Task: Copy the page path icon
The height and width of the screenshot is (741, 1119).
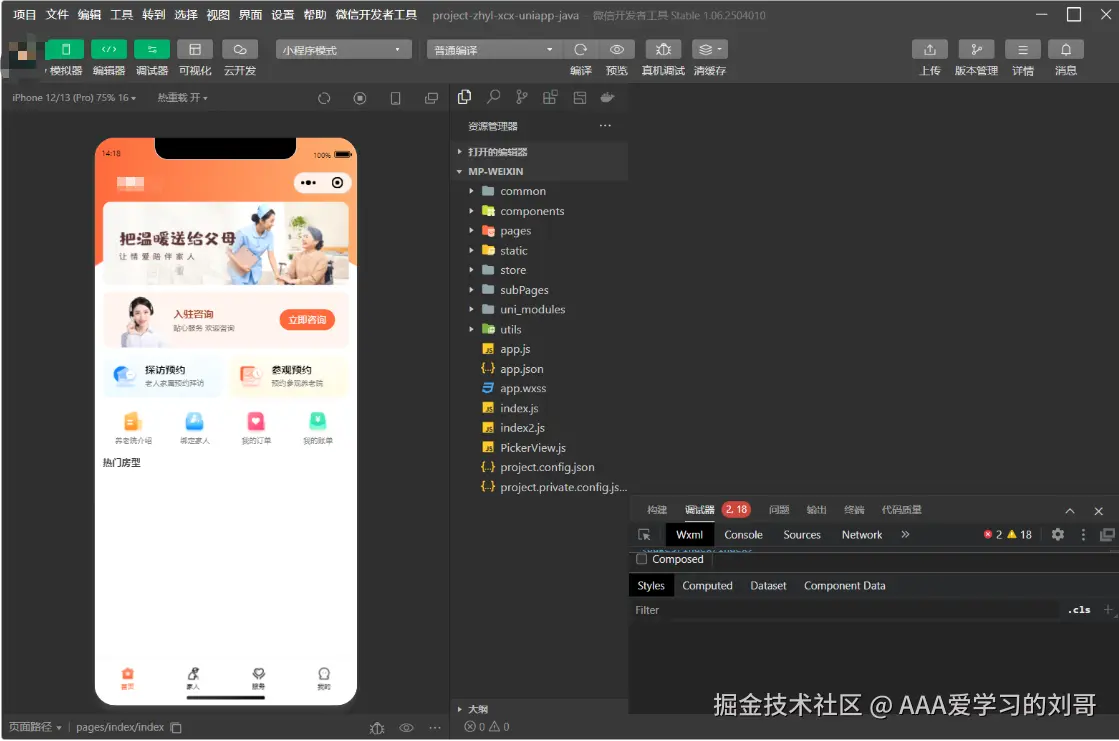Action: pos(176,727)
